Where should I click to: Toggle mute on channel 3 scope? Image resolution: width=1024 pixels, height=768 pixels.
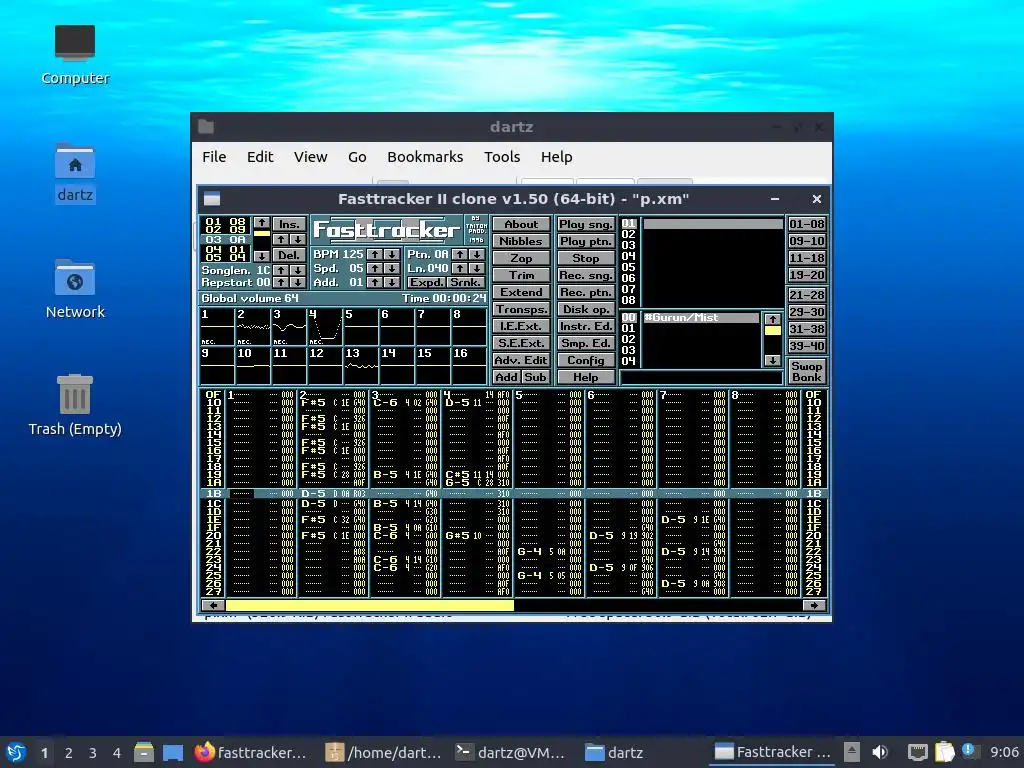[x=289, y=327]
